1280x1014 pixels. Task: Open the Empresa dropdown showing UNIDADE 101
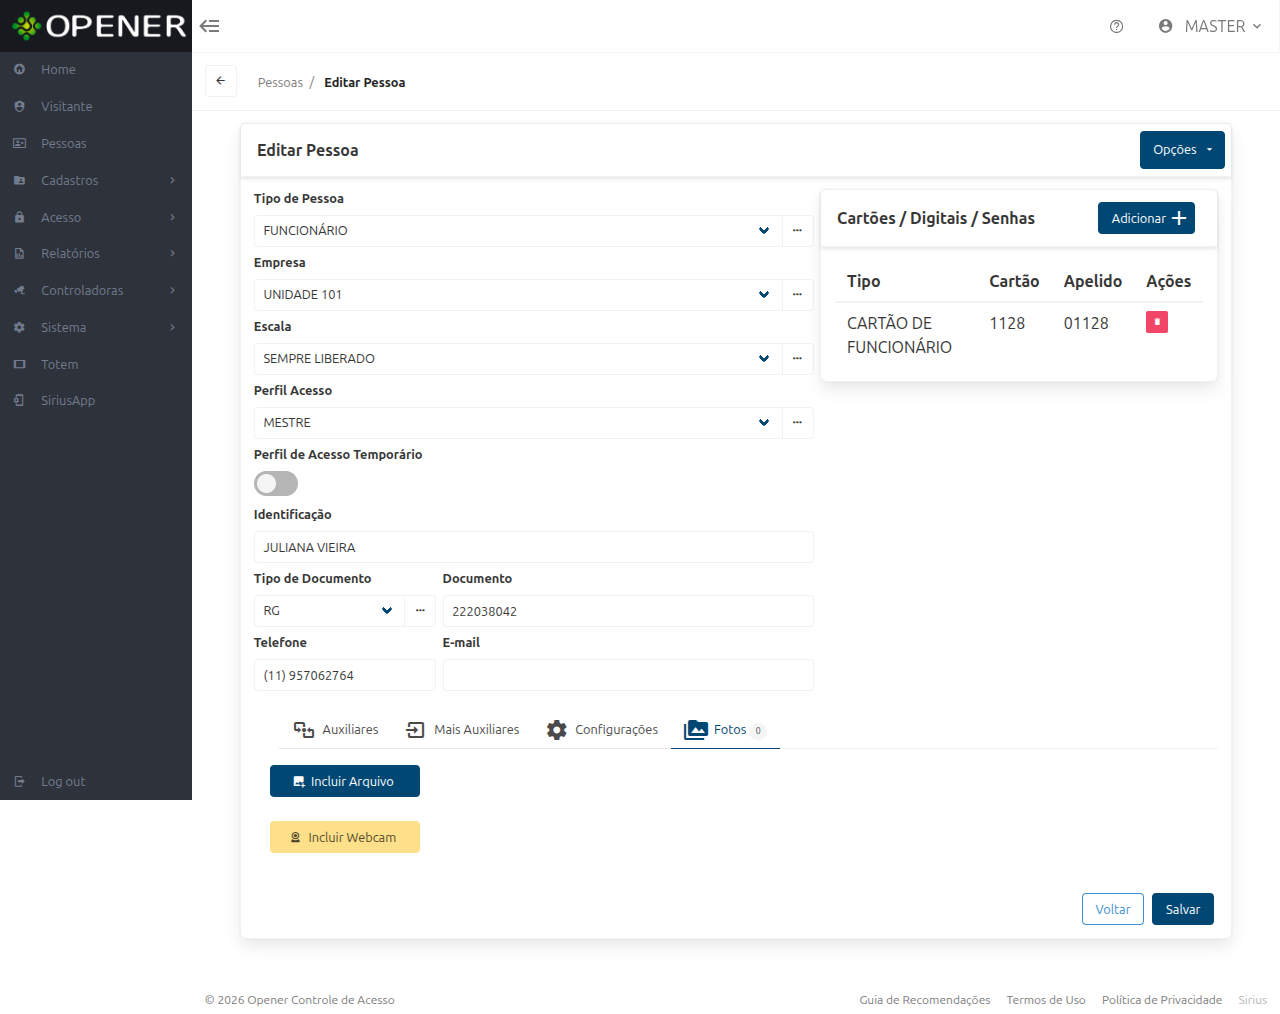click(x=518, y=294)
